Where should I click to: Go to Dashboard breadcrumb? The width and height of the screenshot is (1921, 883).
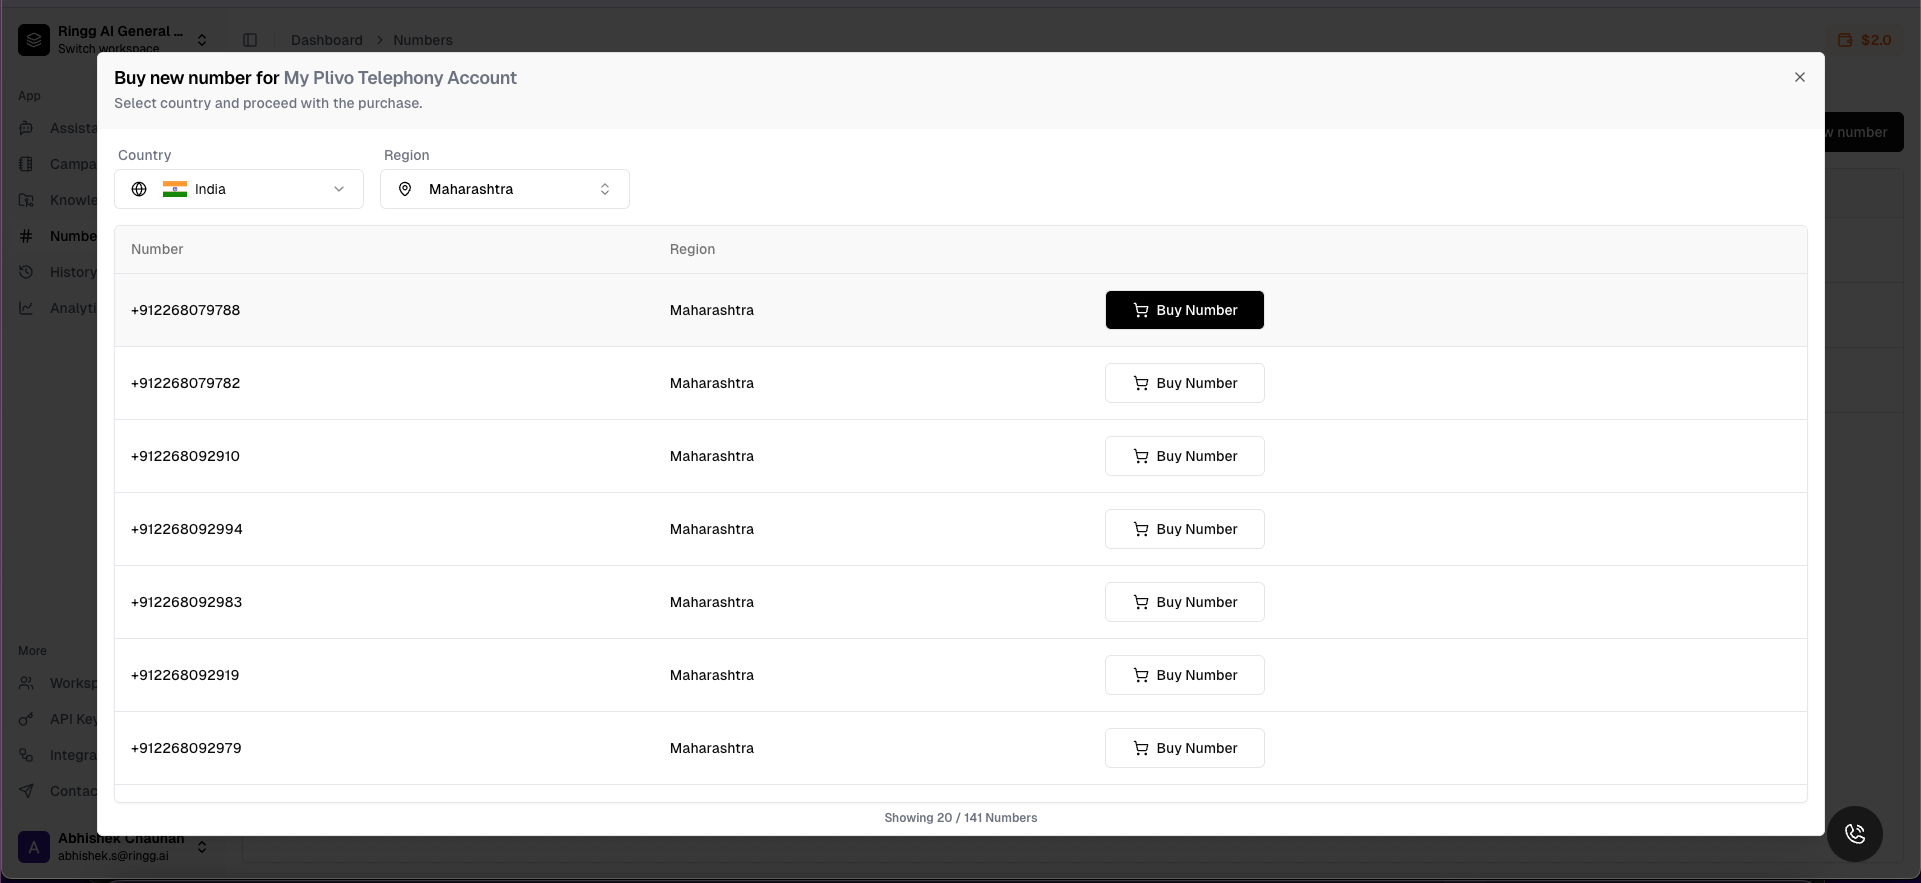click(x=327, y=40)
